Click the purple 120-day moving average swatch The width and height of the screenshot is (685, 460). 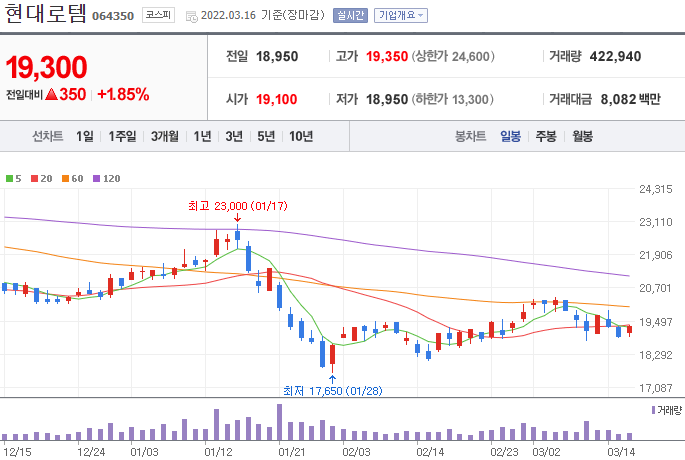pos(97,178)
